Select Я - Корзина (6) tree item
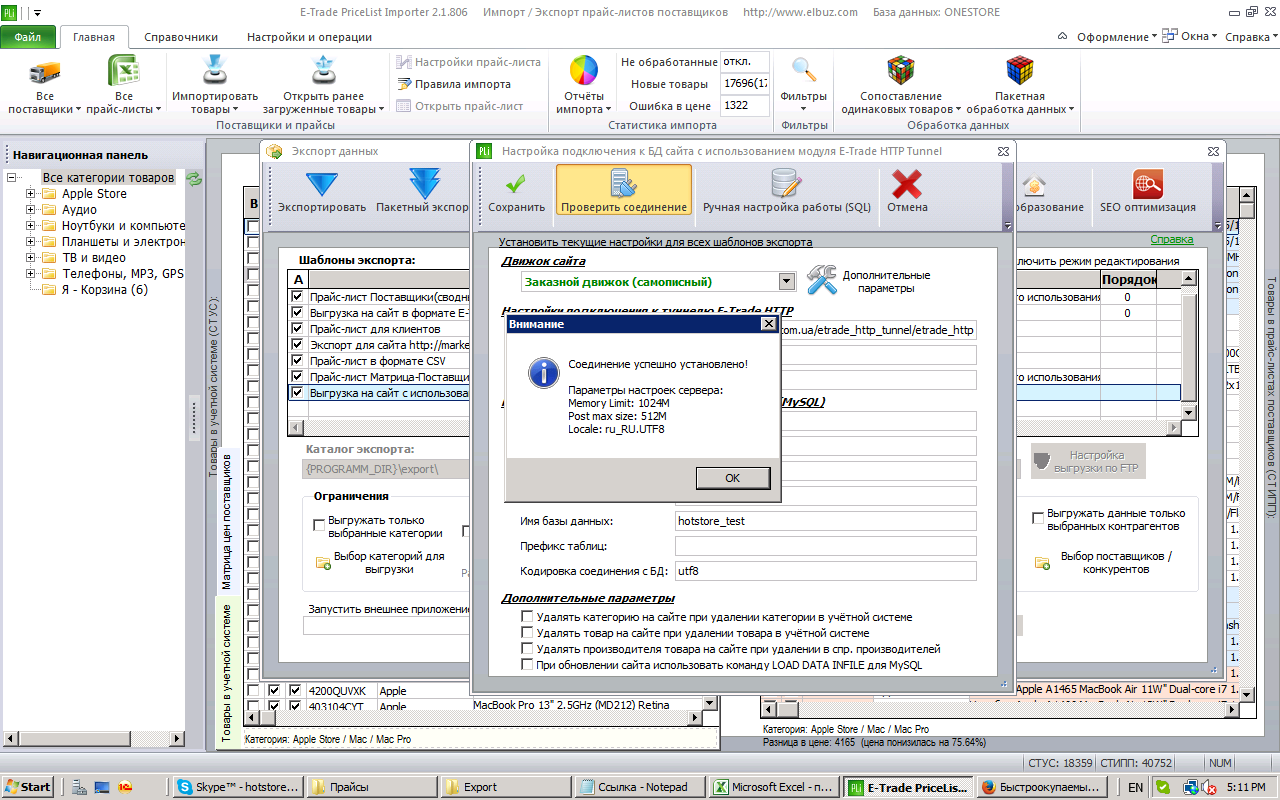1280x800 pixels. point(105,290)
